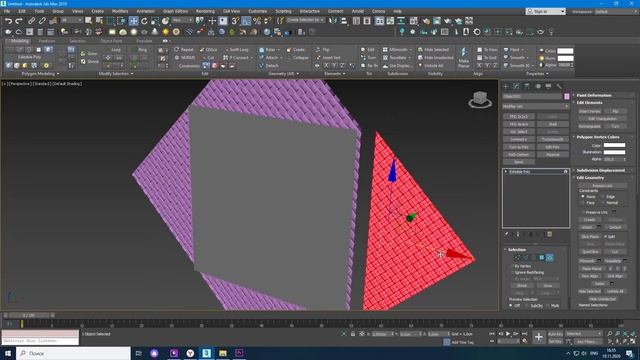This screenshot has width=640, height=360.
Task: Select the Select and Rotate tool
Action: point(144,21)
